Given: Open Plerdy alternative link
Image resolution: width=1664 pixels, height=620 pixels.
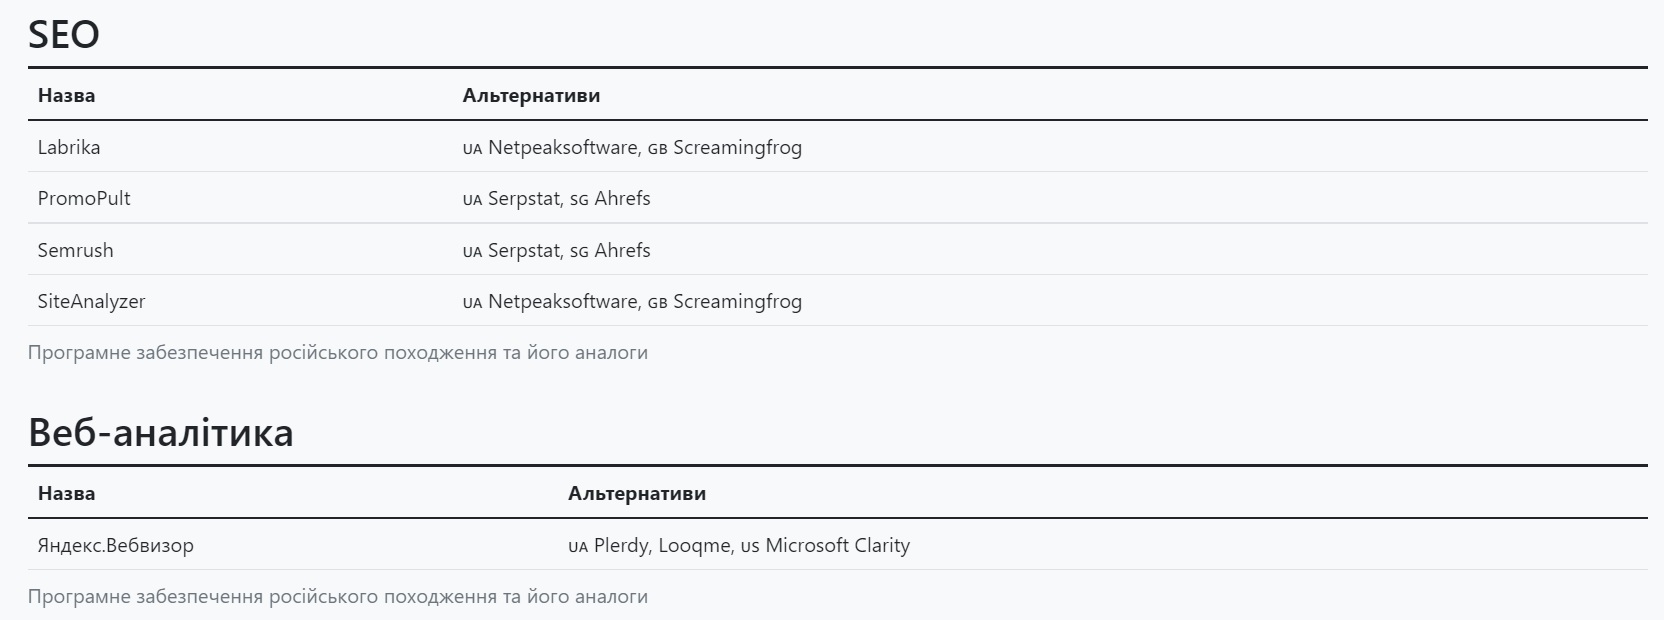Looking at the screenshot, I should pos(622,546).
